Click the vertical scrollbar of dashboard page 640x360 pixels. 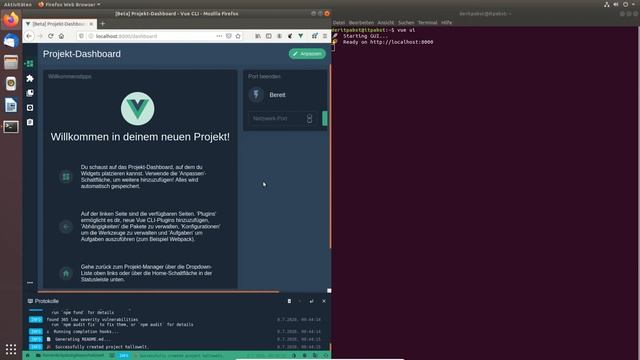[330, 156]
